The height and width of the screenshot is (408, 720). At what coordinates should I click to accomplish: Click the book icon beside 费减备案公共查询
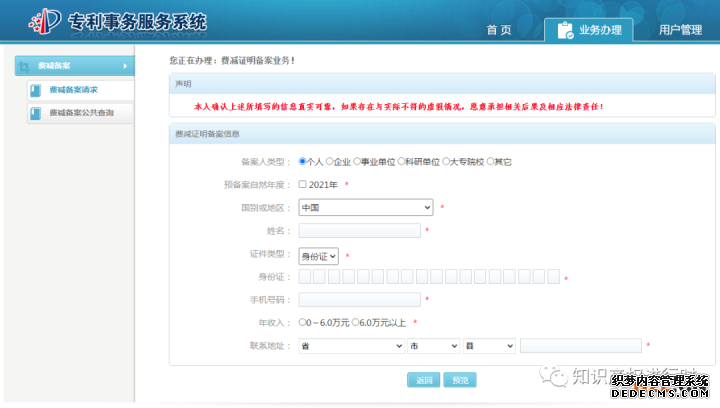[36, 113]
